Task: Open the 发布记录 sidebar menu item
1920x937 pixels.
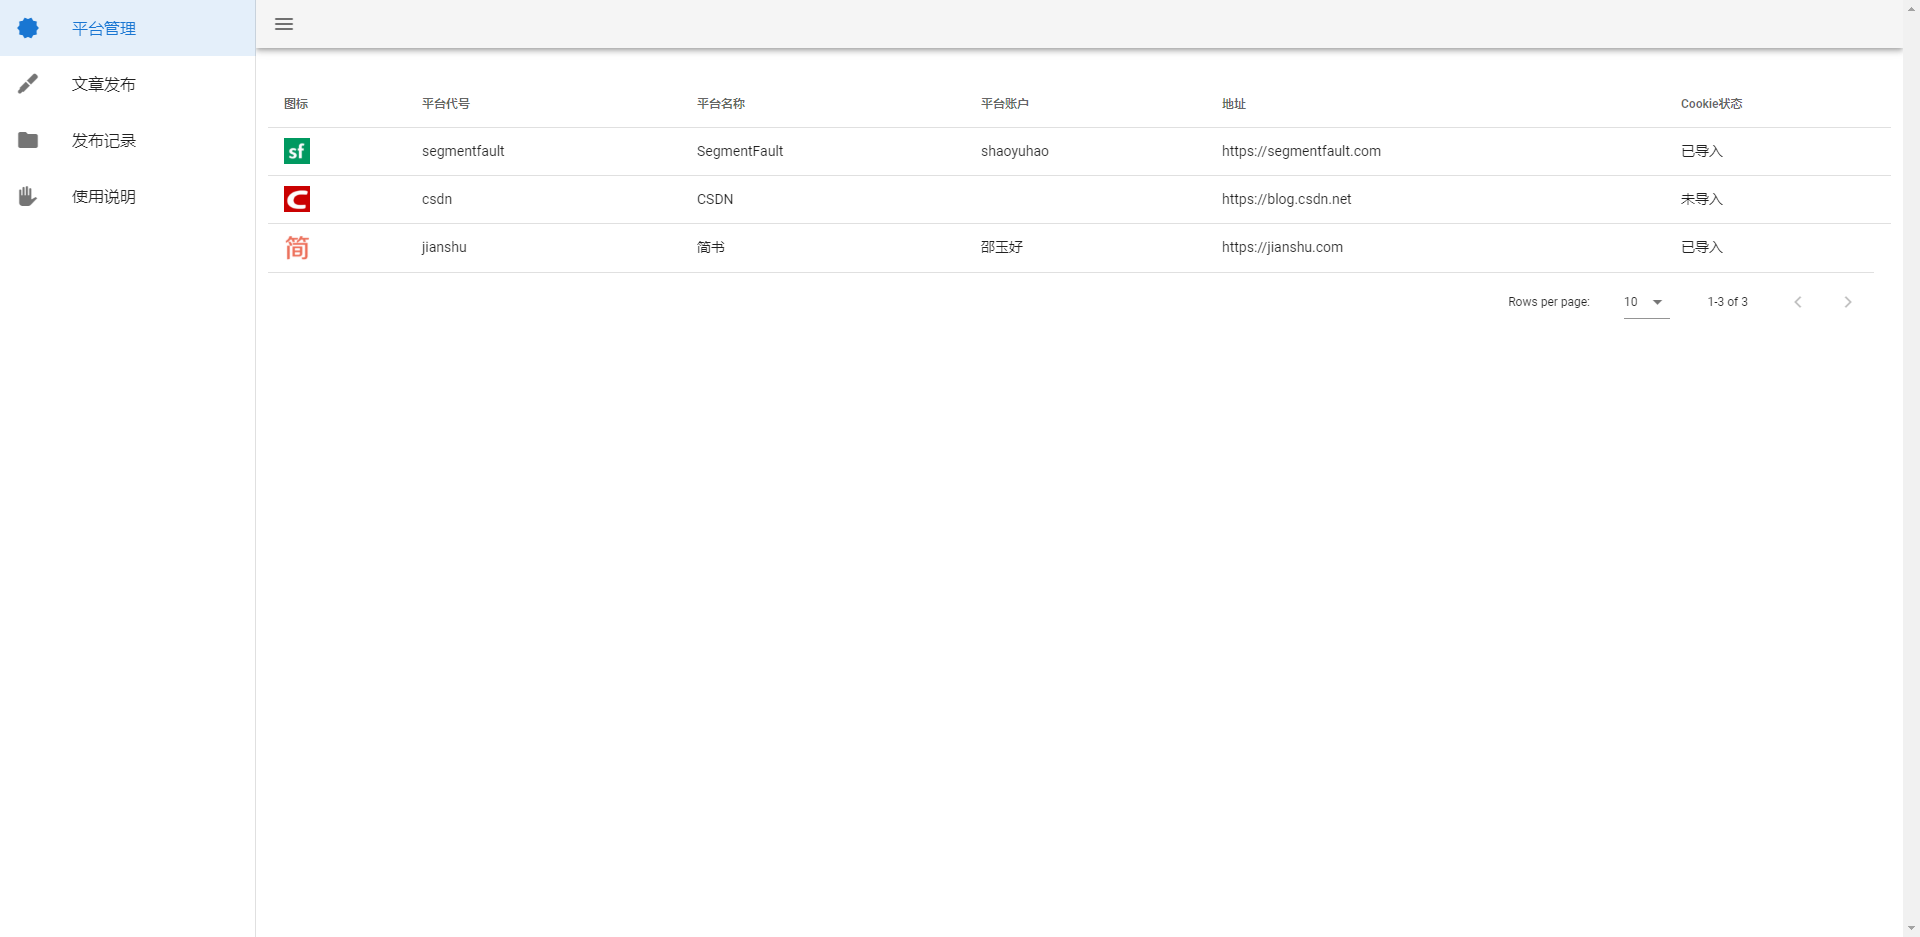Action: click(x=104, y=140)
